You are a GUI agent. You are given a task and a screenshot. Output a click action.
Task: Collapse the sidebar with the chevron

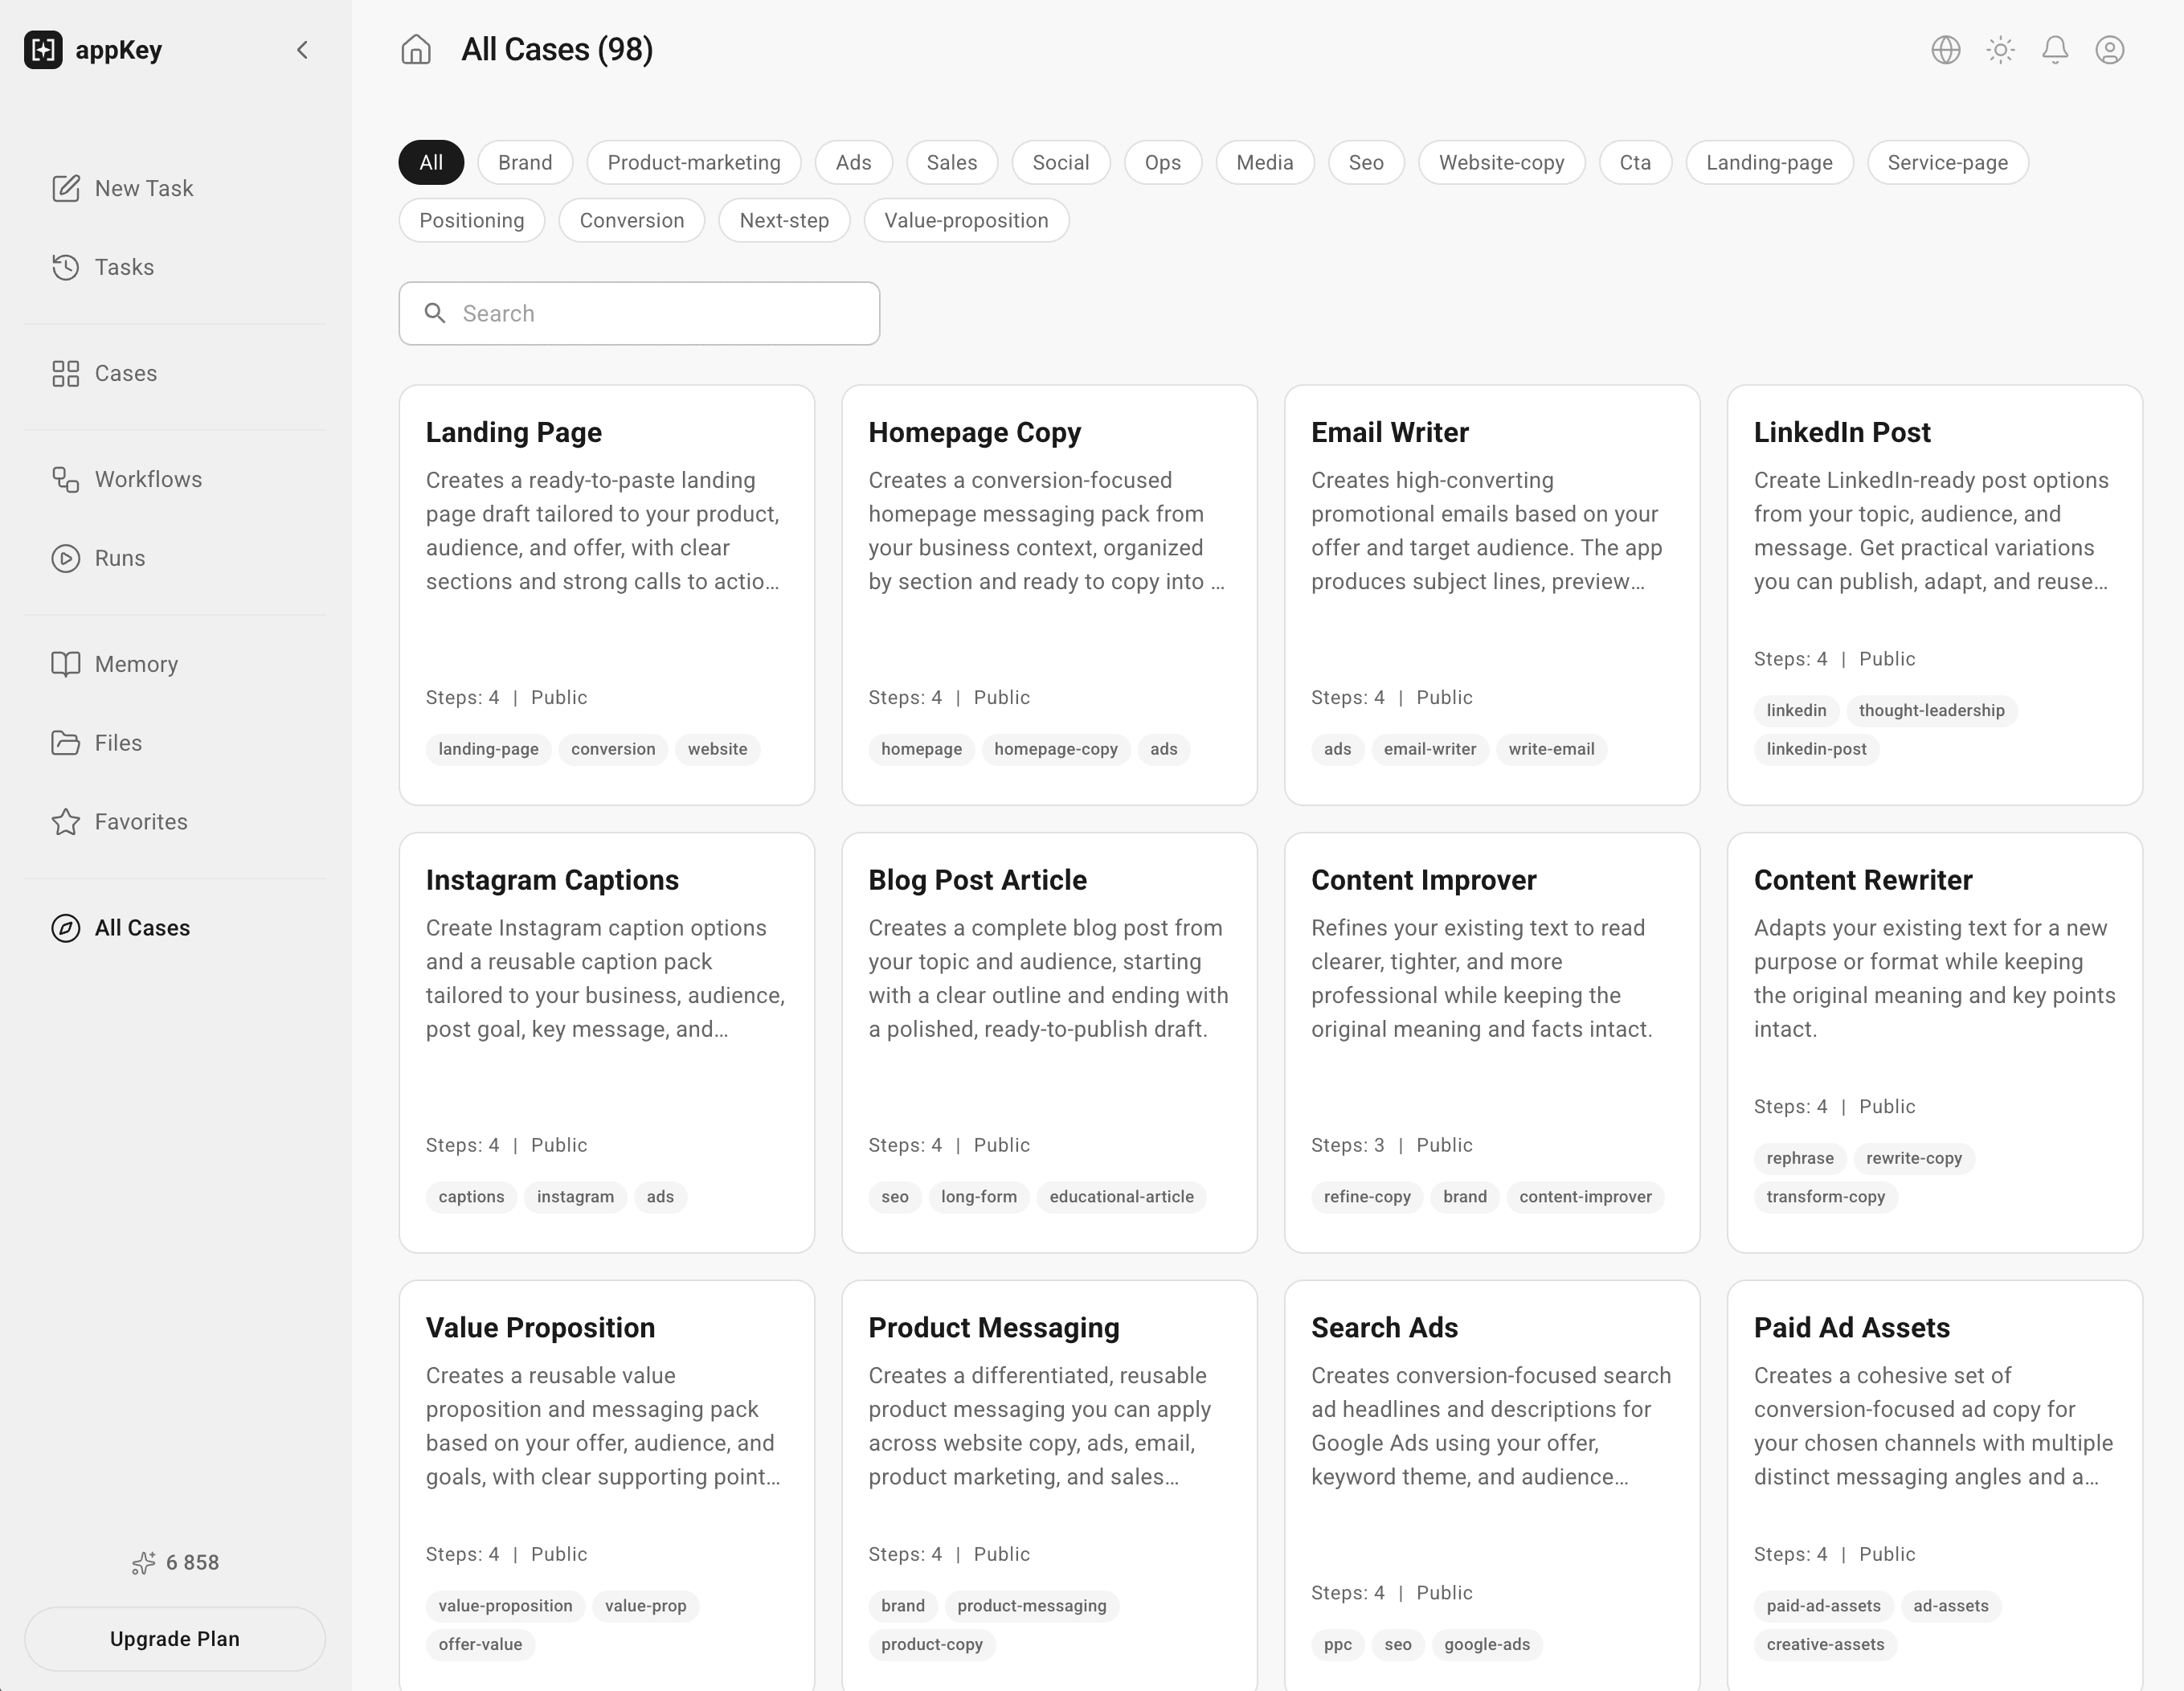(302, 50)
